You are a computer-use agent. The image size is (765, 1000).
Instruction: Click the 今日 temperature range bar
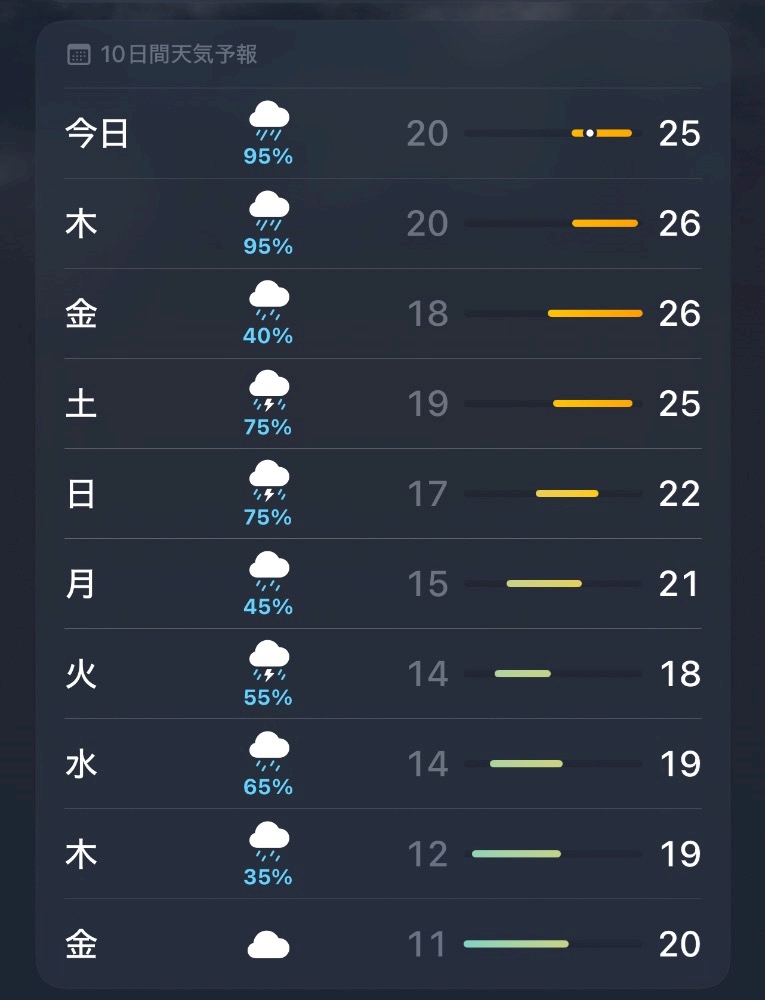tap(601, 133)
